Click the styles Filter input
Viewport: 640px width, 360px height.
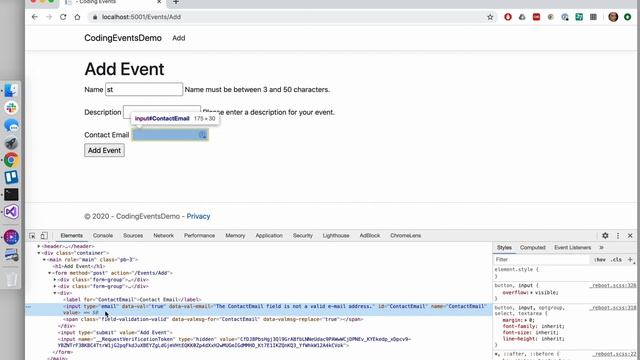[541, 260]
